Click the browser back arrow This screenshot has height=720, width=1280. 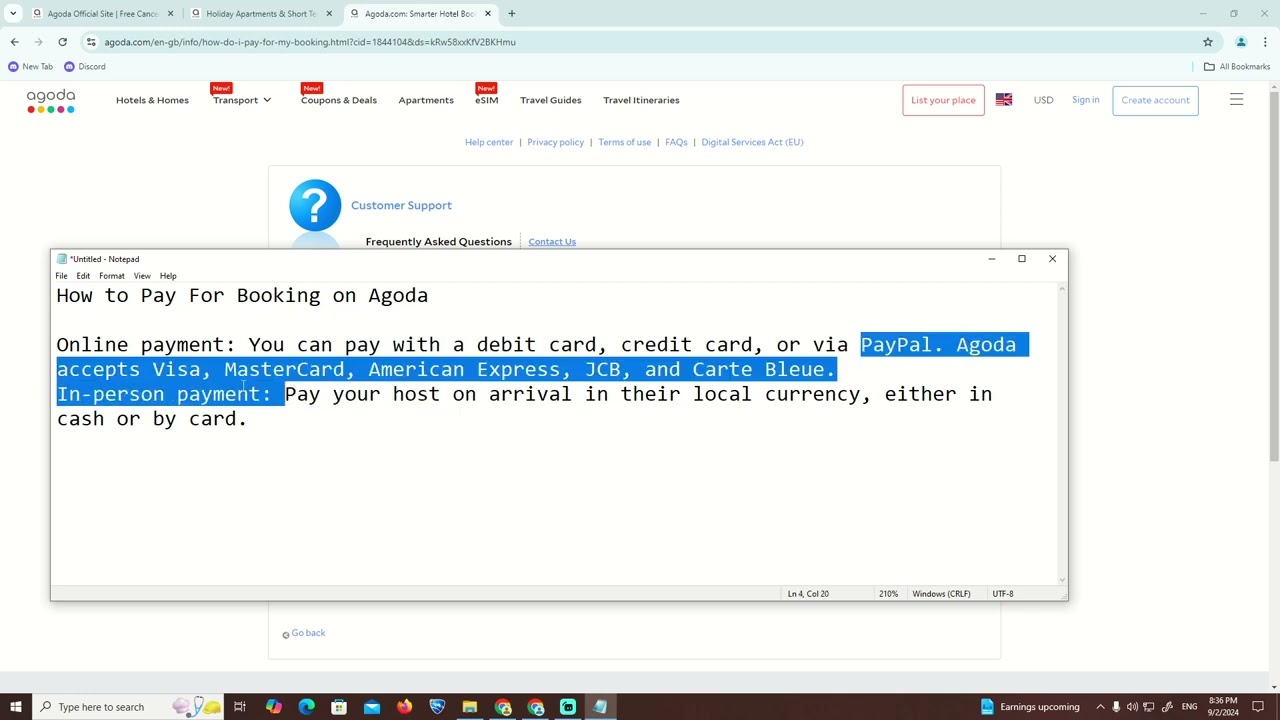14,42
